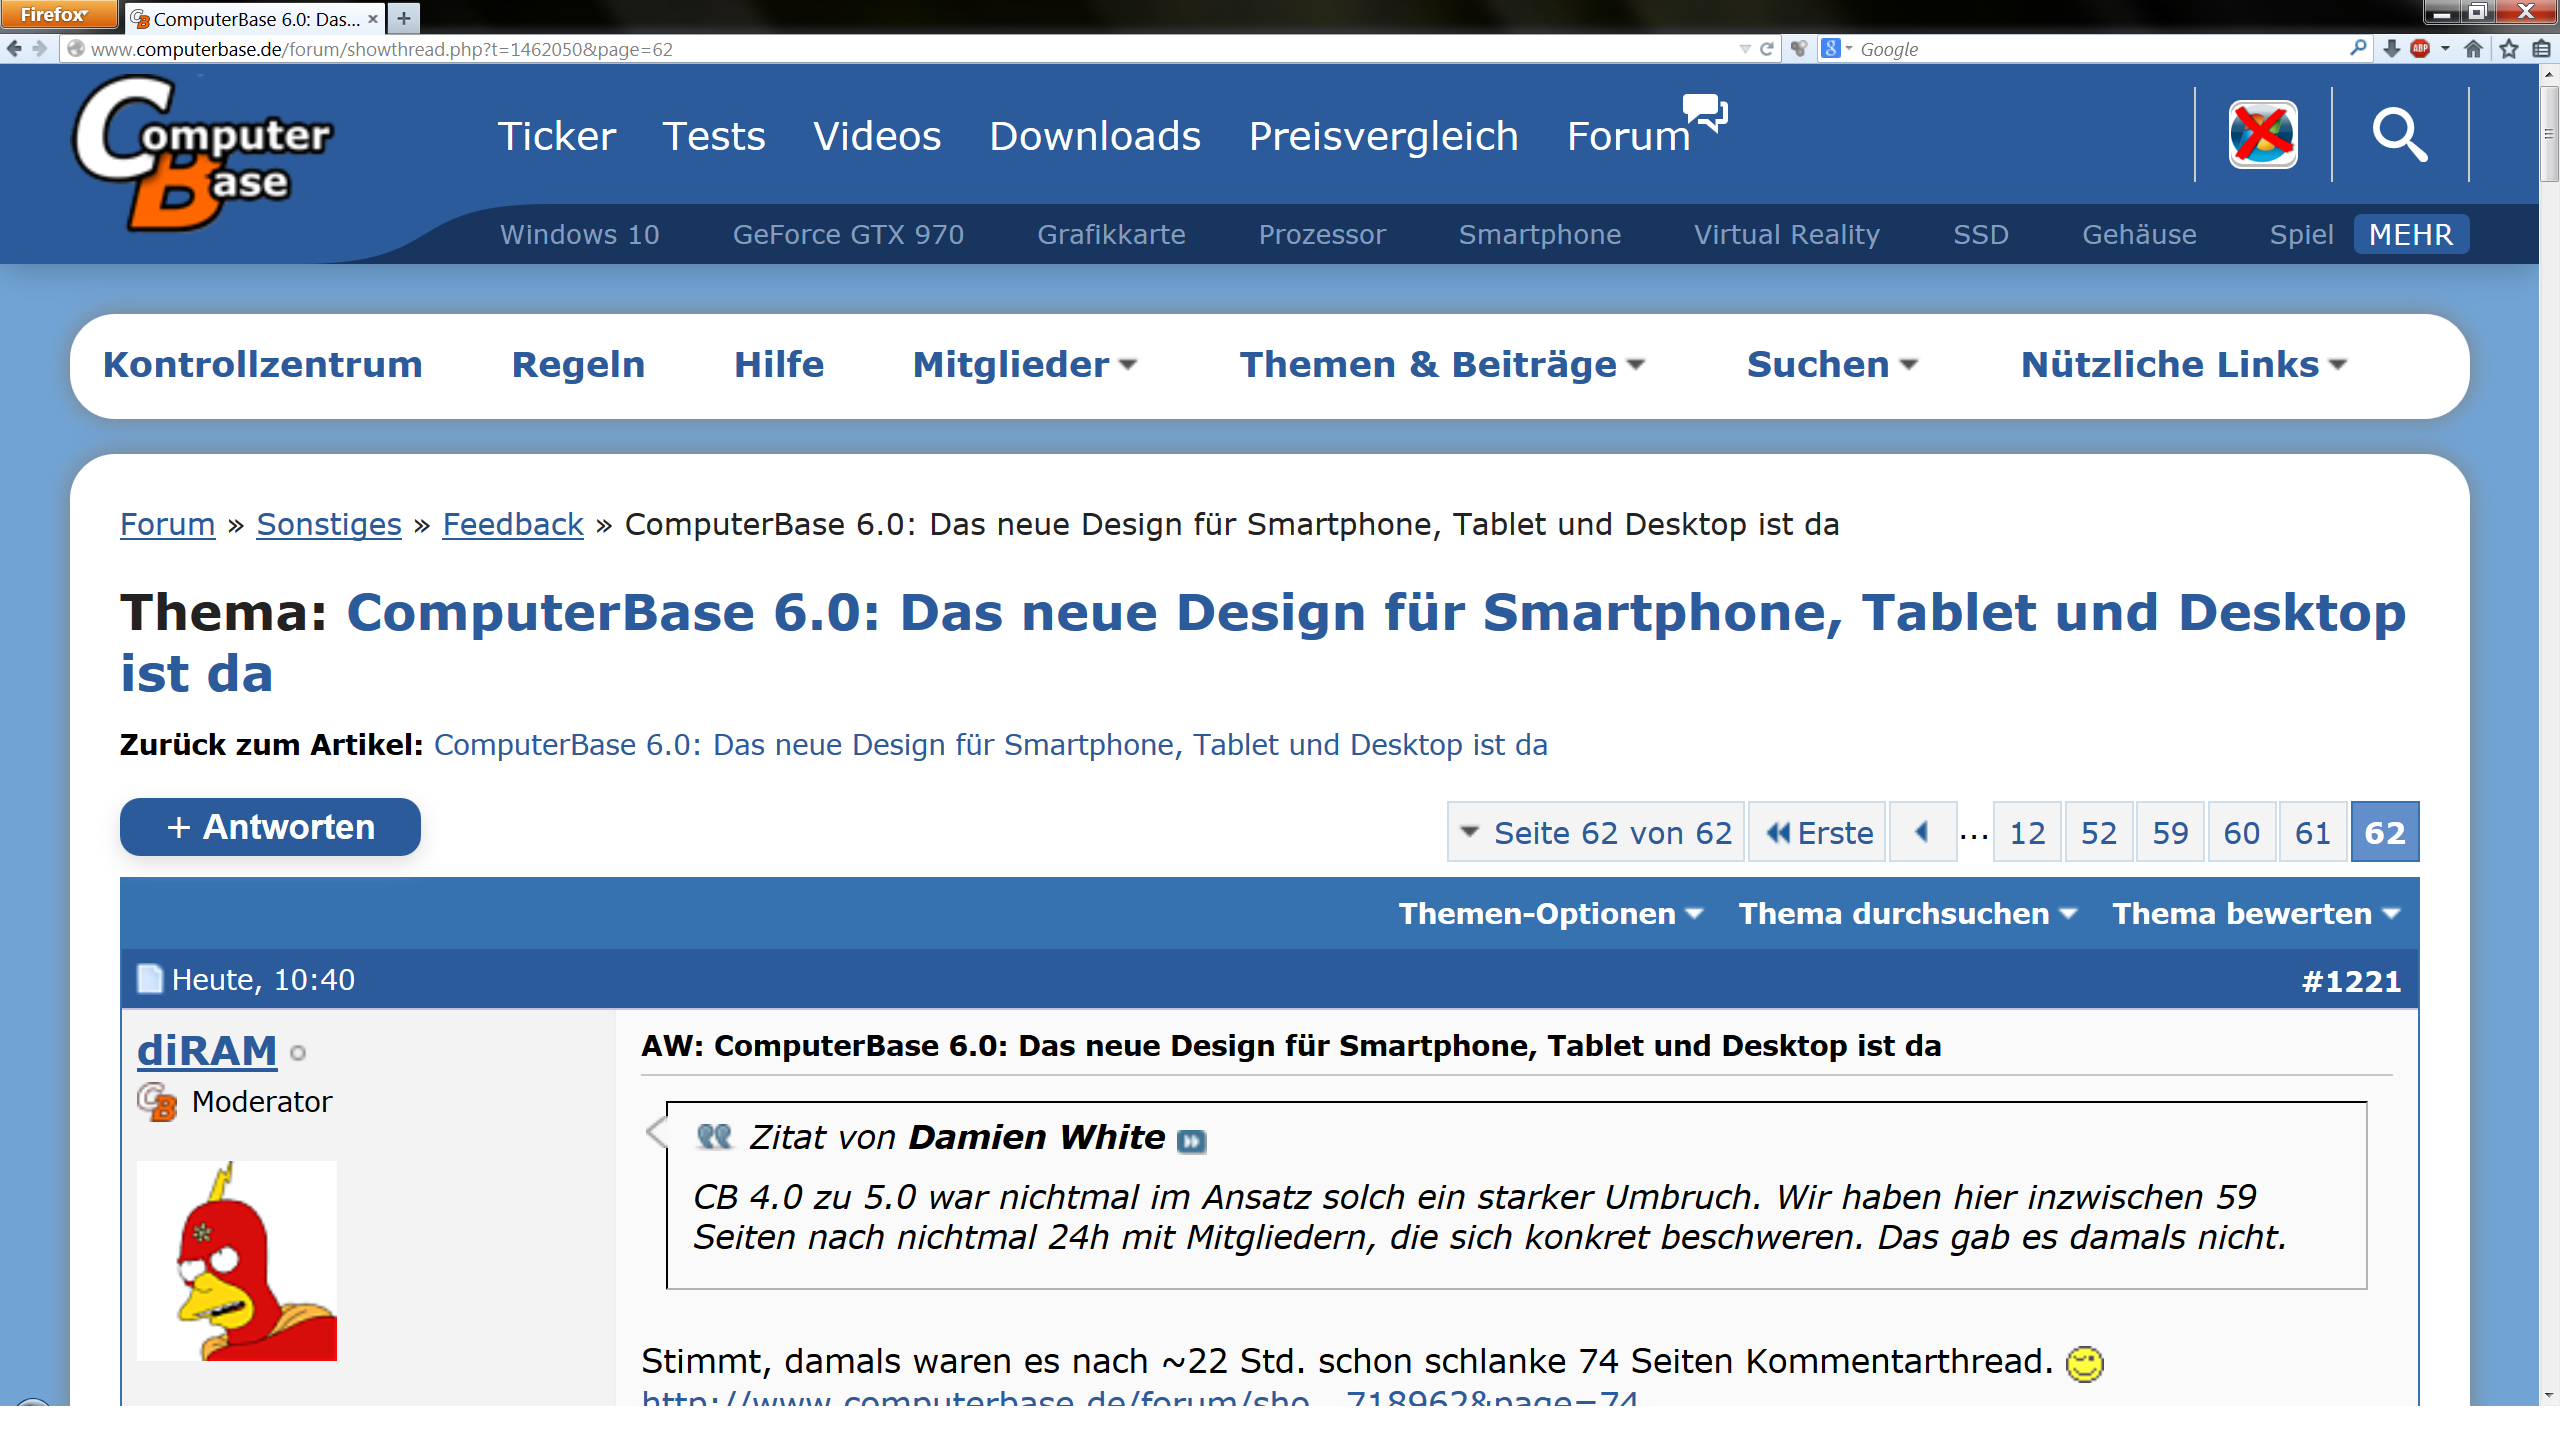Image resolution: width=2560 pixels, height=1440 pixels.
Task: Click the MEHR topics button
Action: coord(2410,234)
